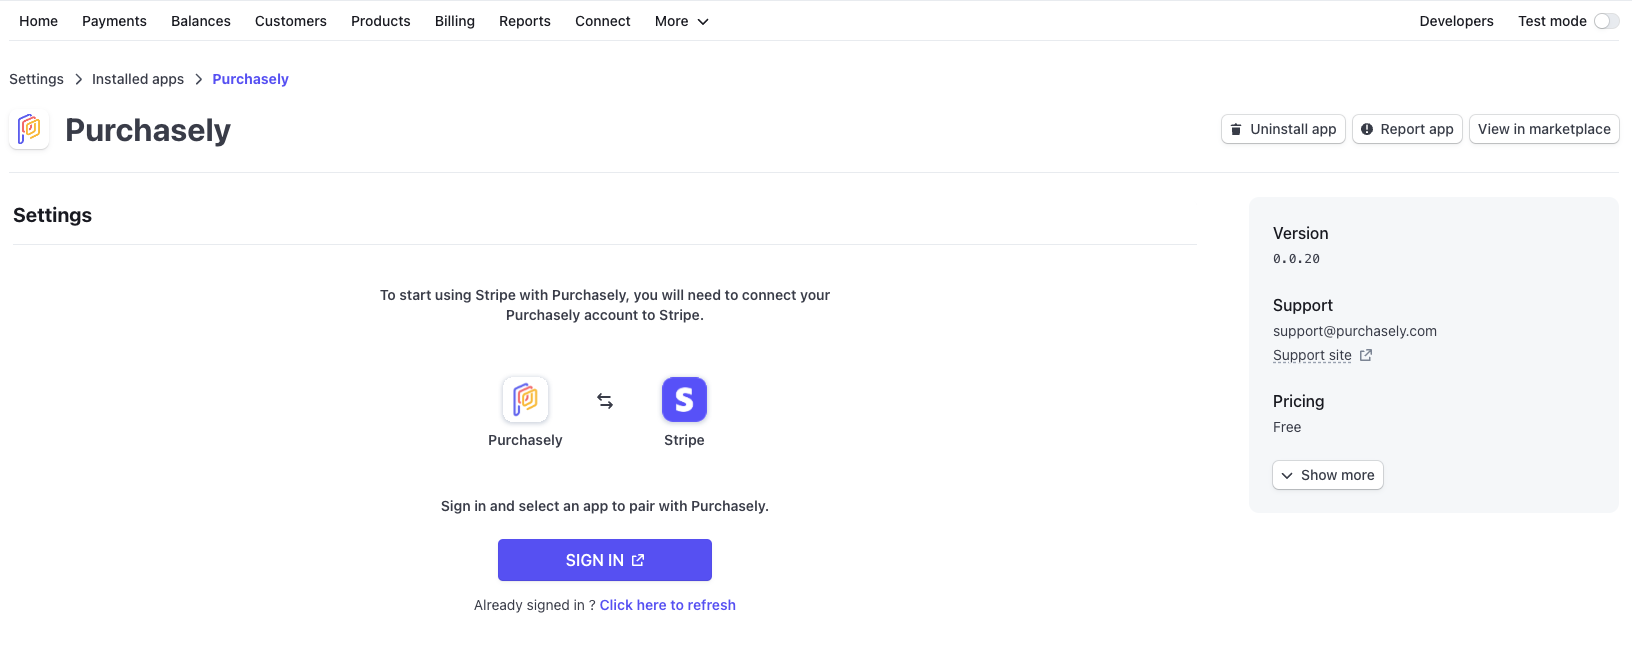Click the two-way sync arrows icon
This screenshot has height=667, width=1632.
[605, 401]
